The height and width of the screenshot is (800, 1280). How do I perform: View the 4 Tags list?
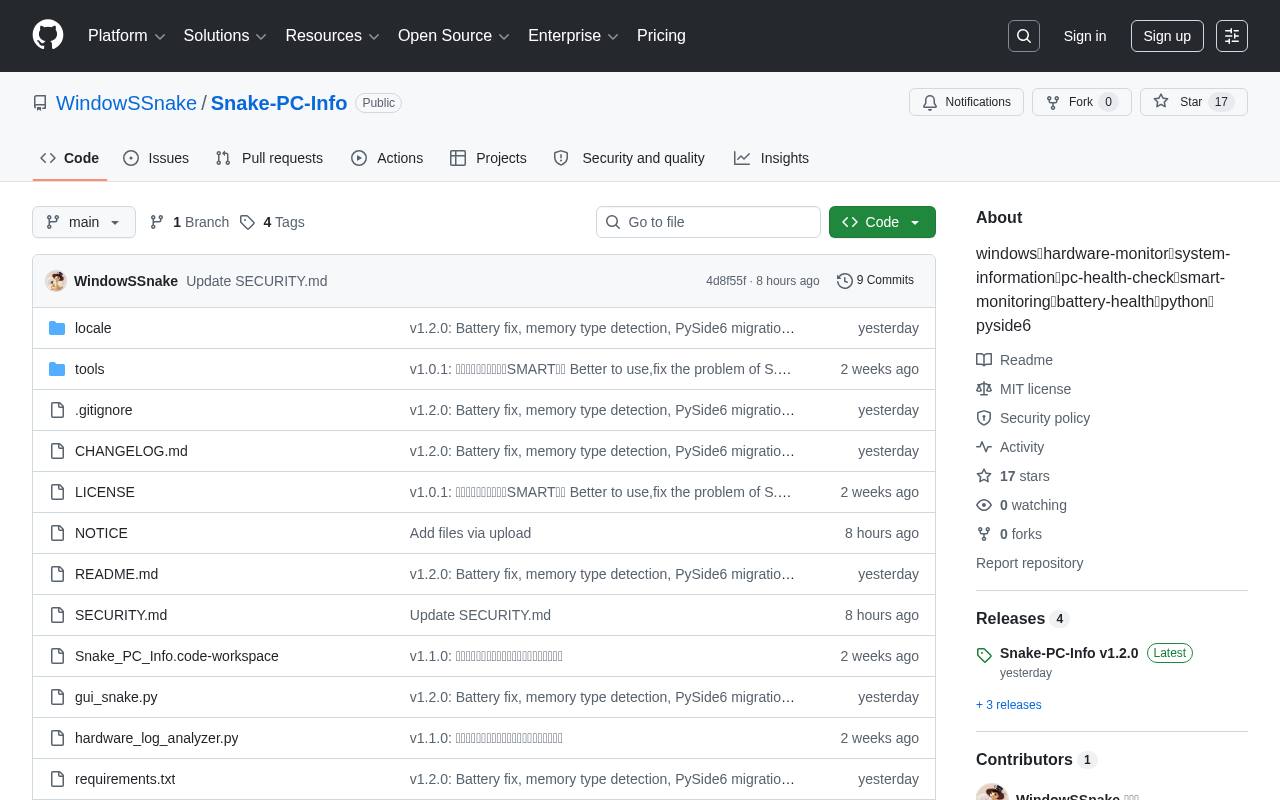click(272, 222)
